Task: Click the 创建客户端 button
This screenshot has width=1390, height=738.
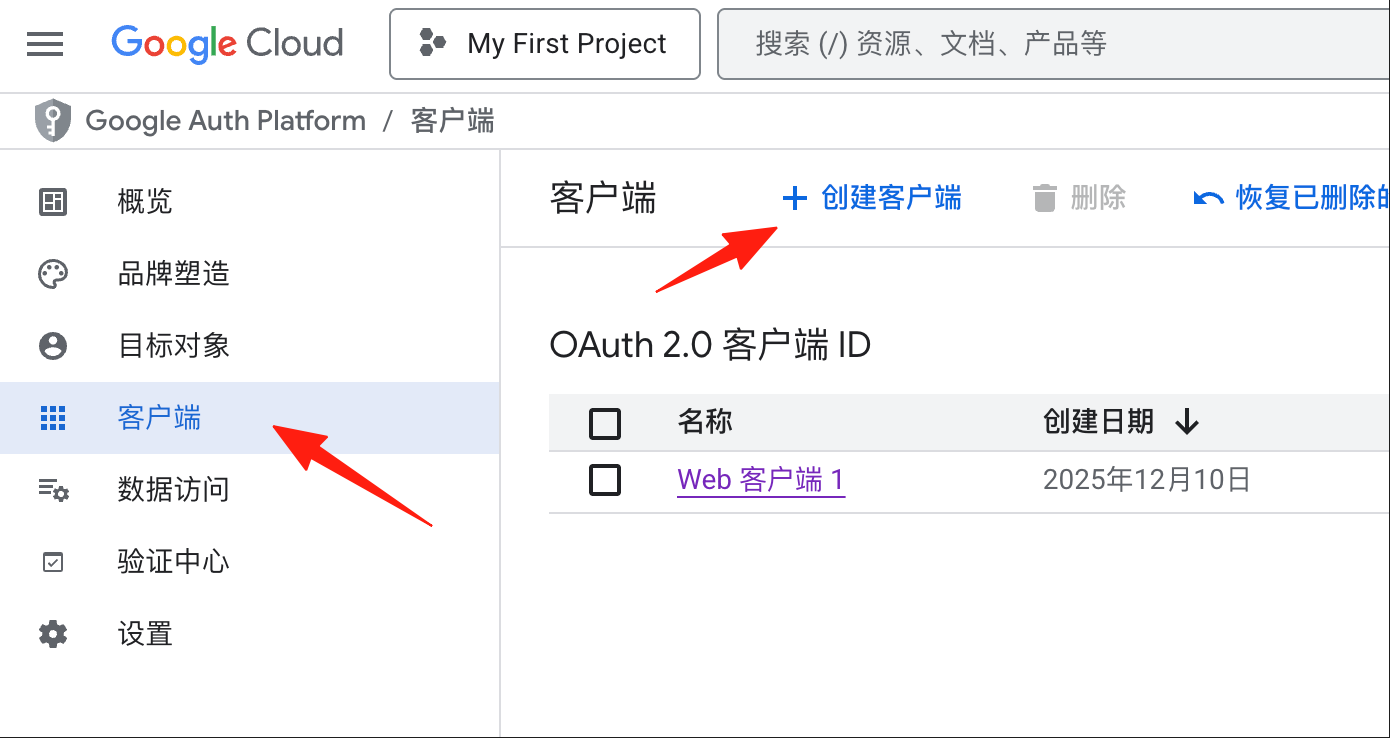Action: click(872, 198)
